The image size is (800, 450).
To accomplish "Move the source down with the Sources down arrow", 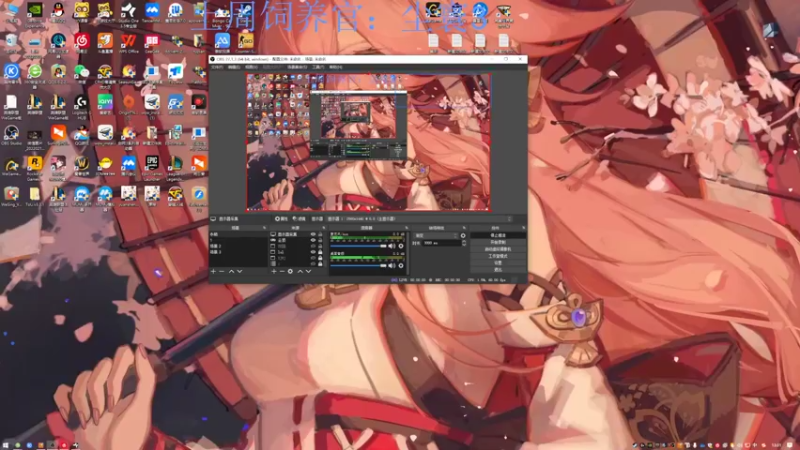I will pos(308,271).
